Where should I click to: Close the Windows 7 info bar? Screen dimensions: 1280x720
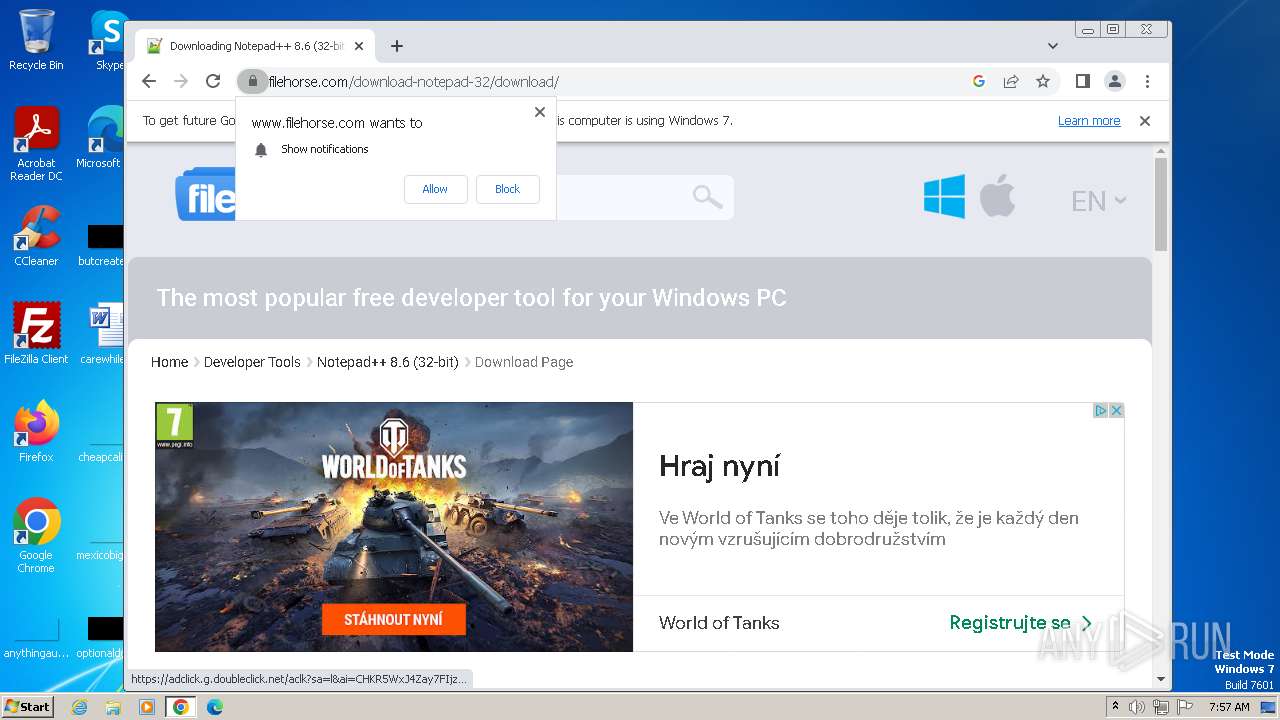[x=1145, y=121]
